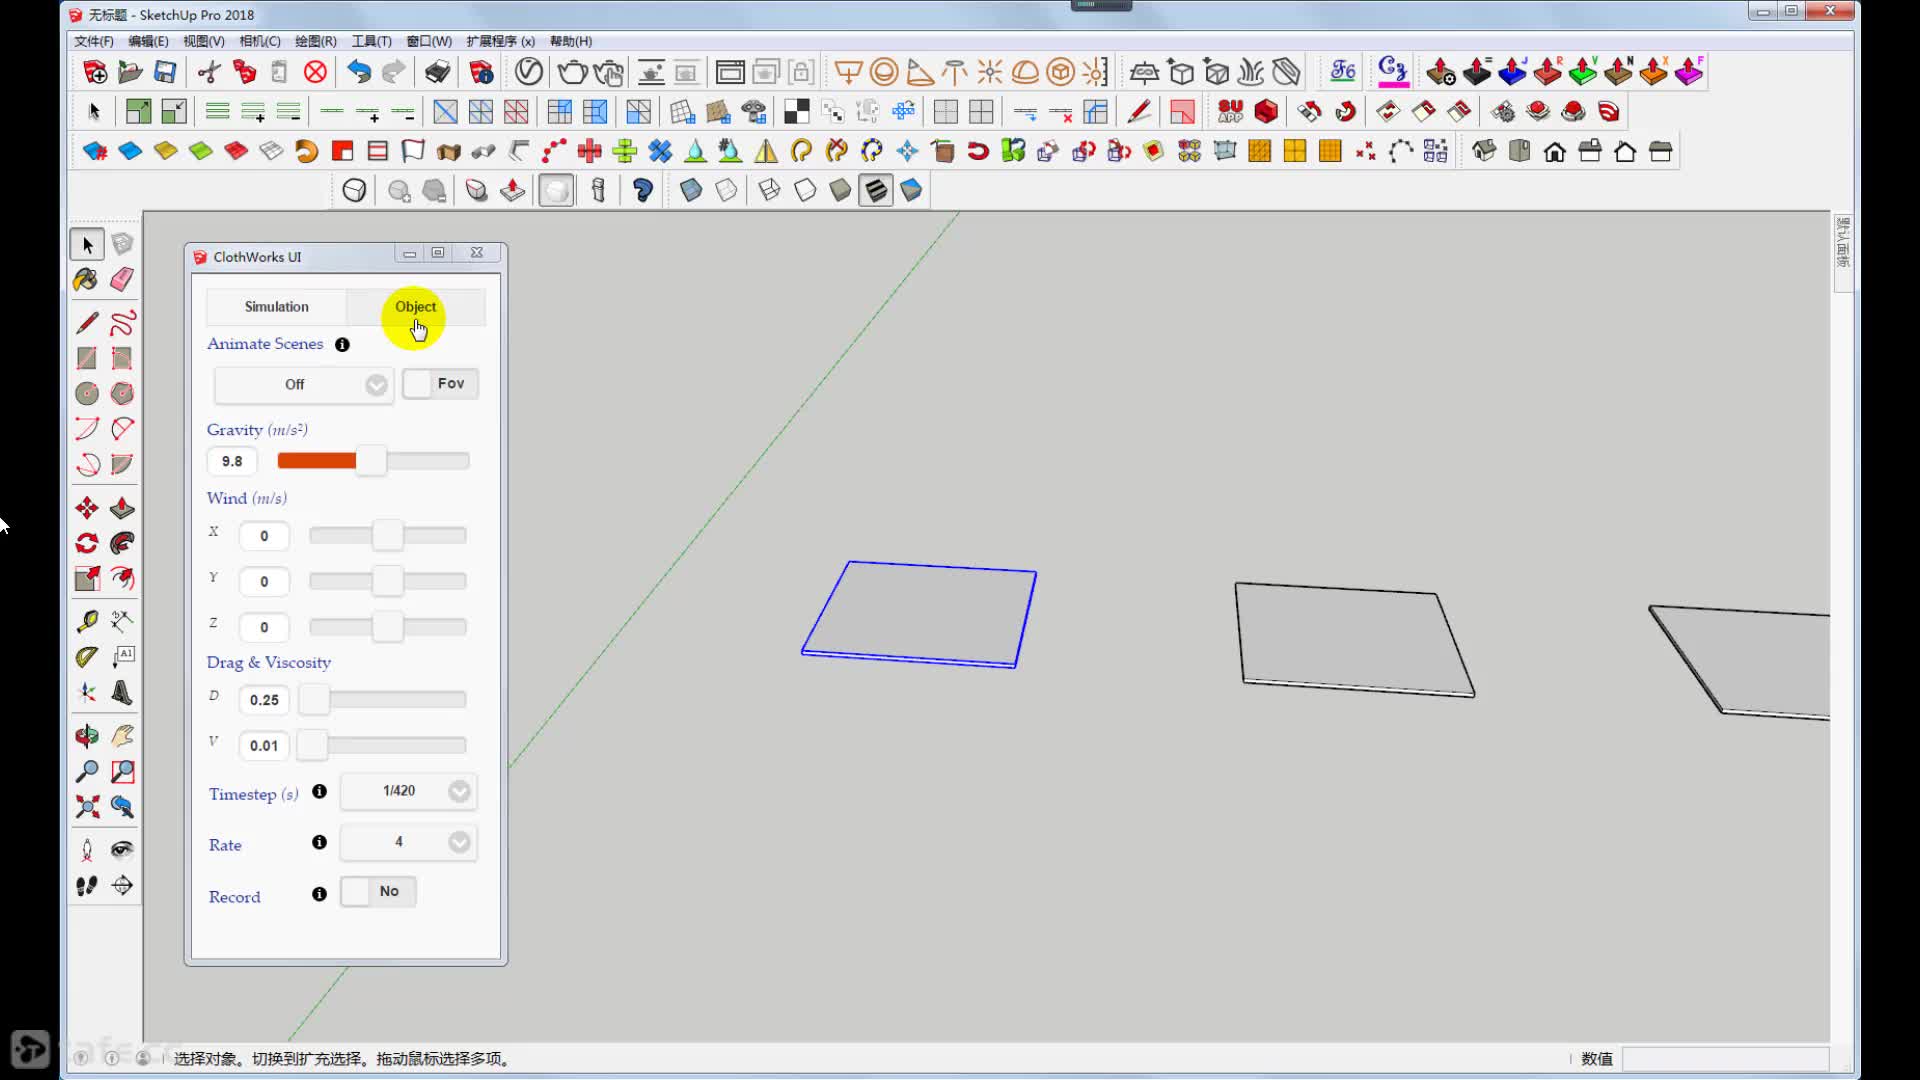The height and width of the screenshot is (1080, 1920).
Task: Select the Rectangle tool in left toolbar
Action: tap(87, 358)
